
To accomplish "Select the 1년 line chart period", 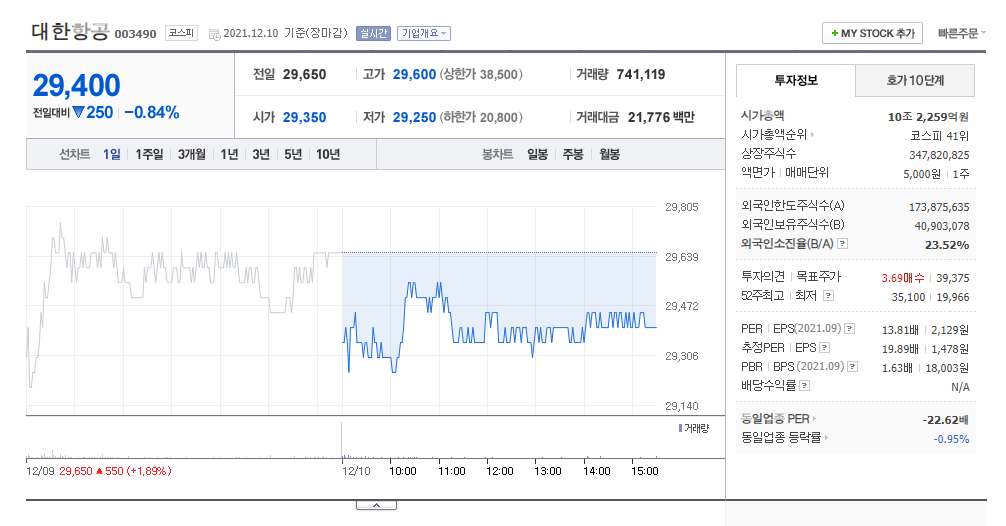I will pos(229,155).
